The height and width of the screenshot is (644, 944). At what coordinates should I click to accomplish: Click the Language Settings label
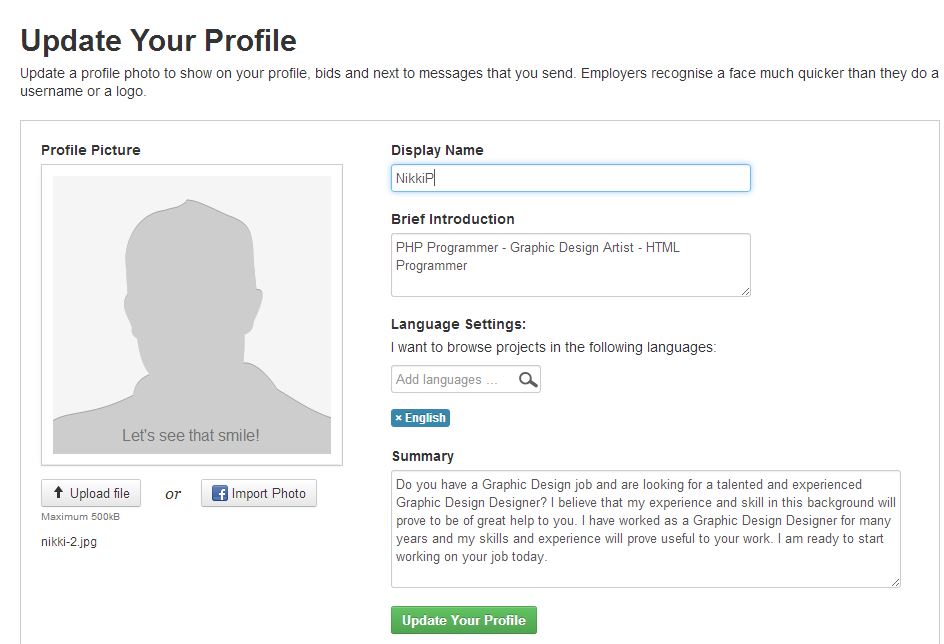pos(458,324)
